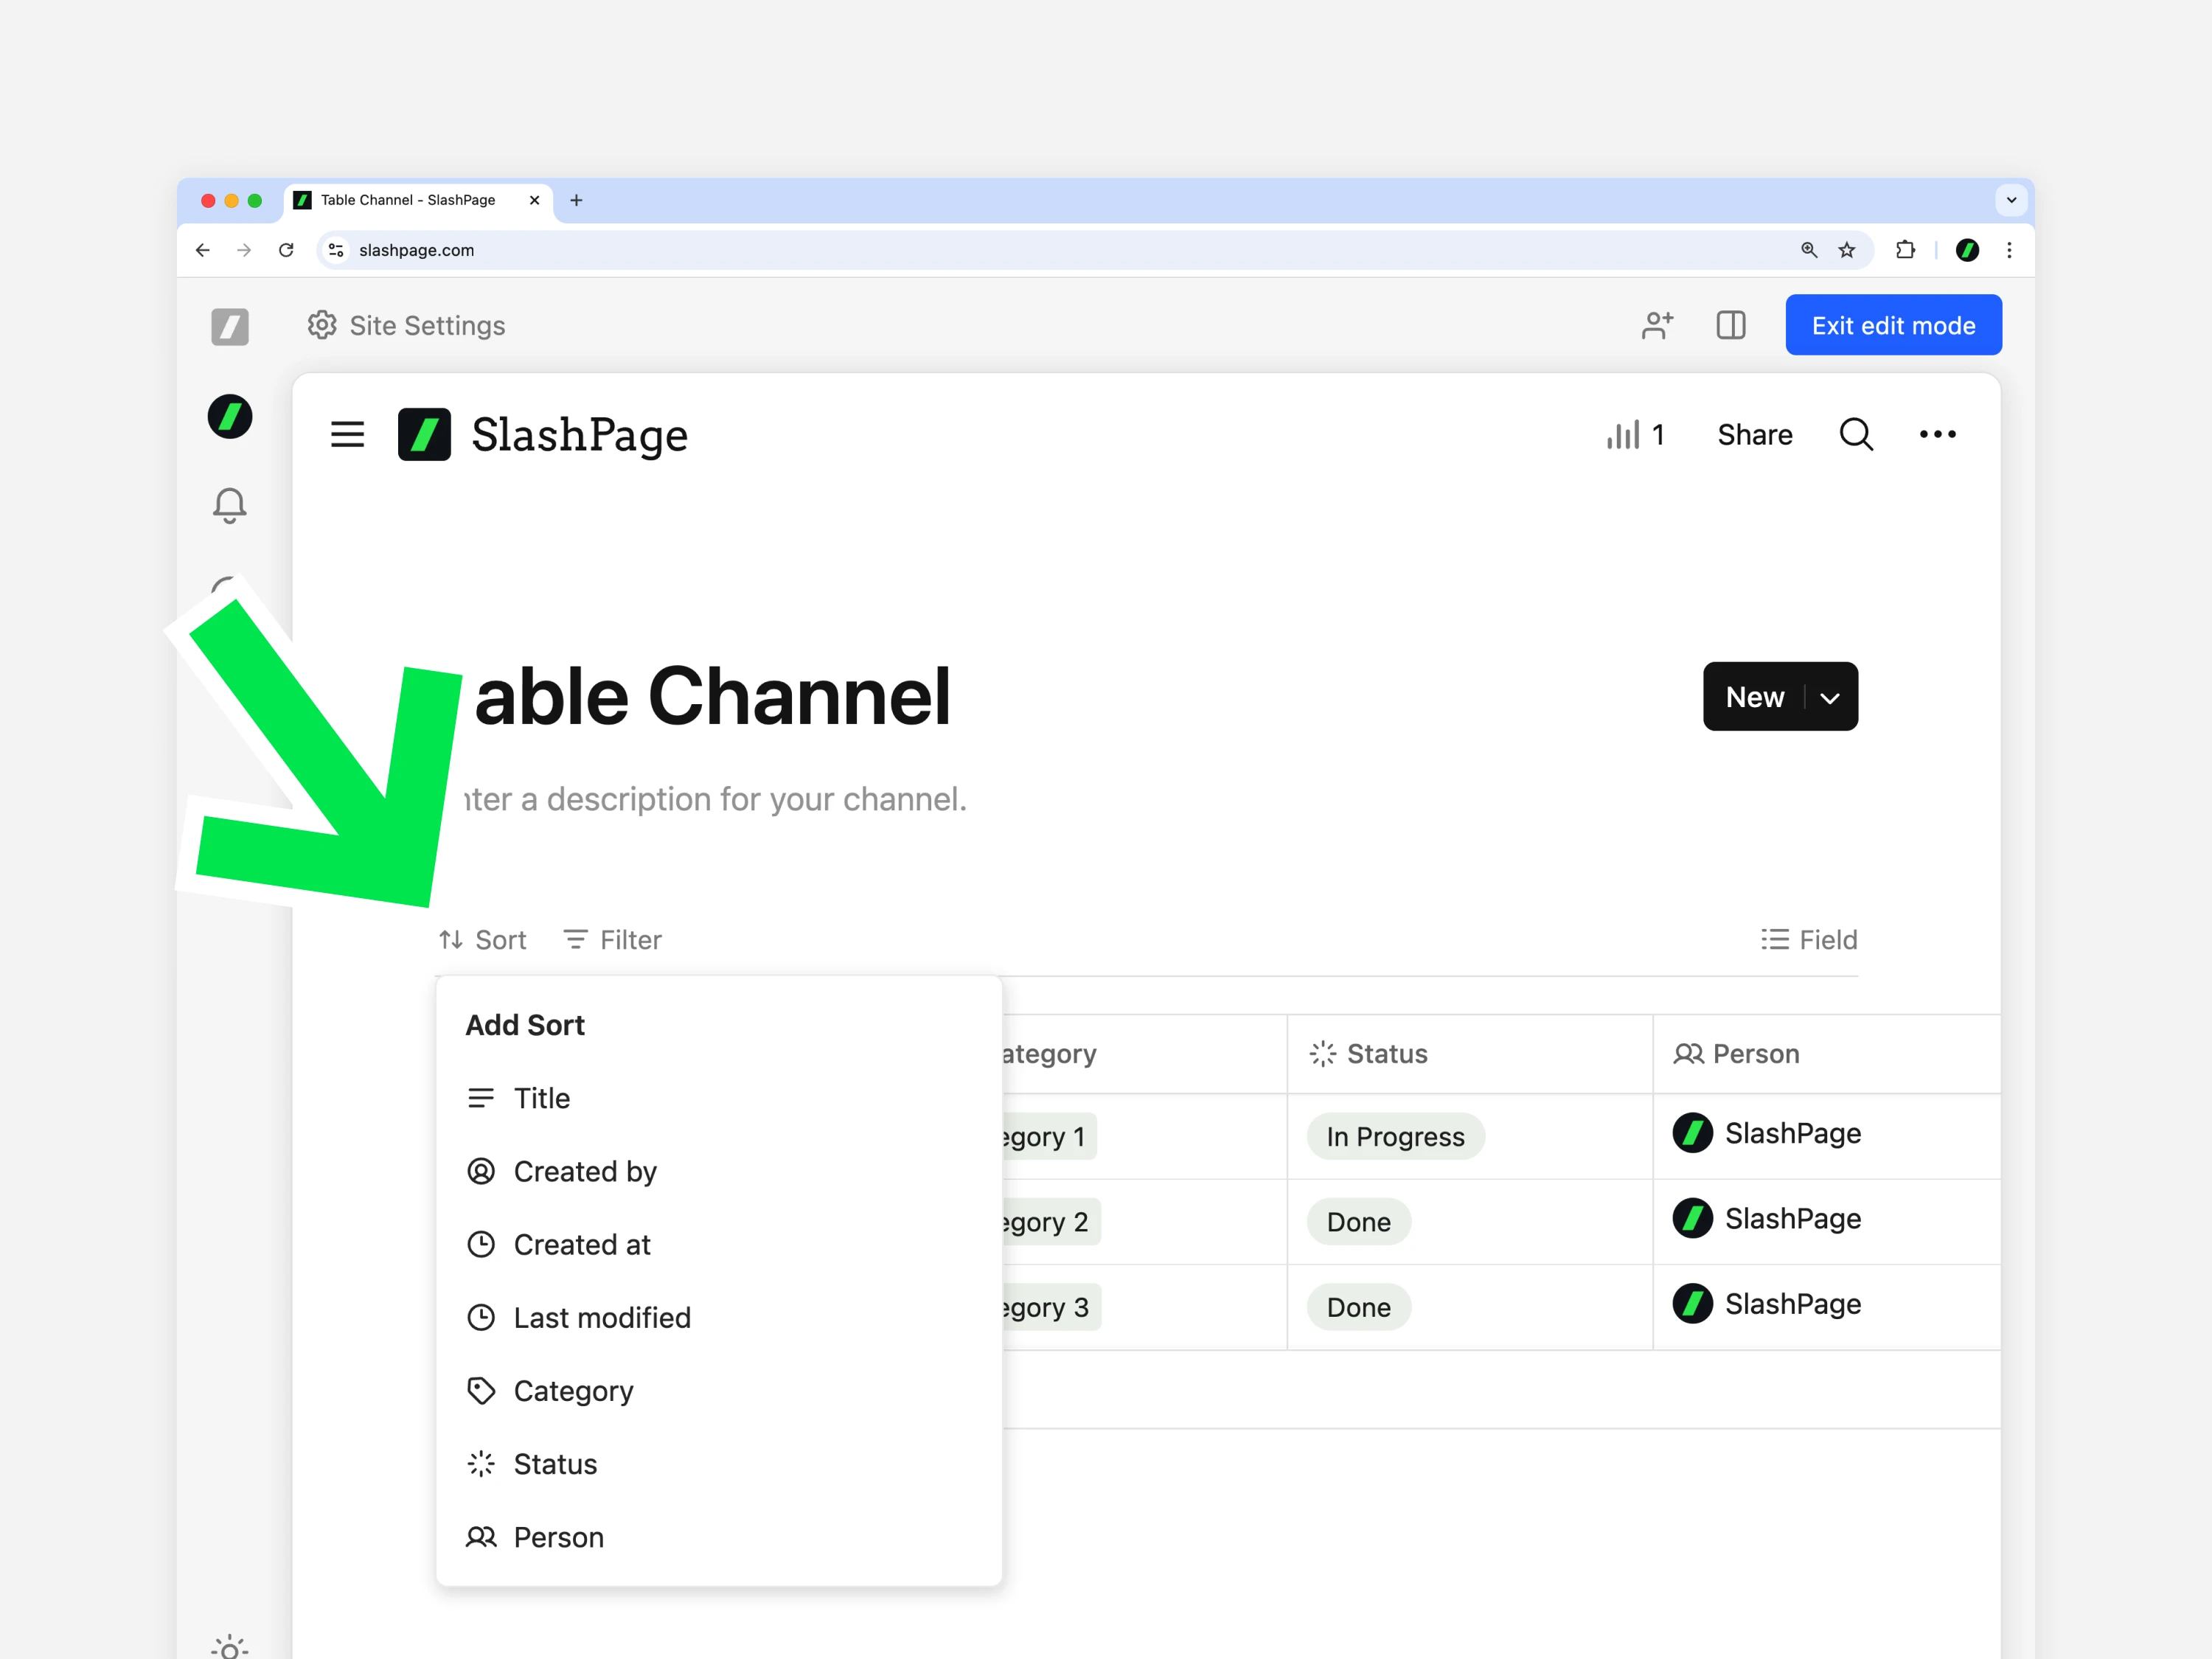
Task: Open the SlashPage gray logo in sidebar
Action: (x=230, y=326)
